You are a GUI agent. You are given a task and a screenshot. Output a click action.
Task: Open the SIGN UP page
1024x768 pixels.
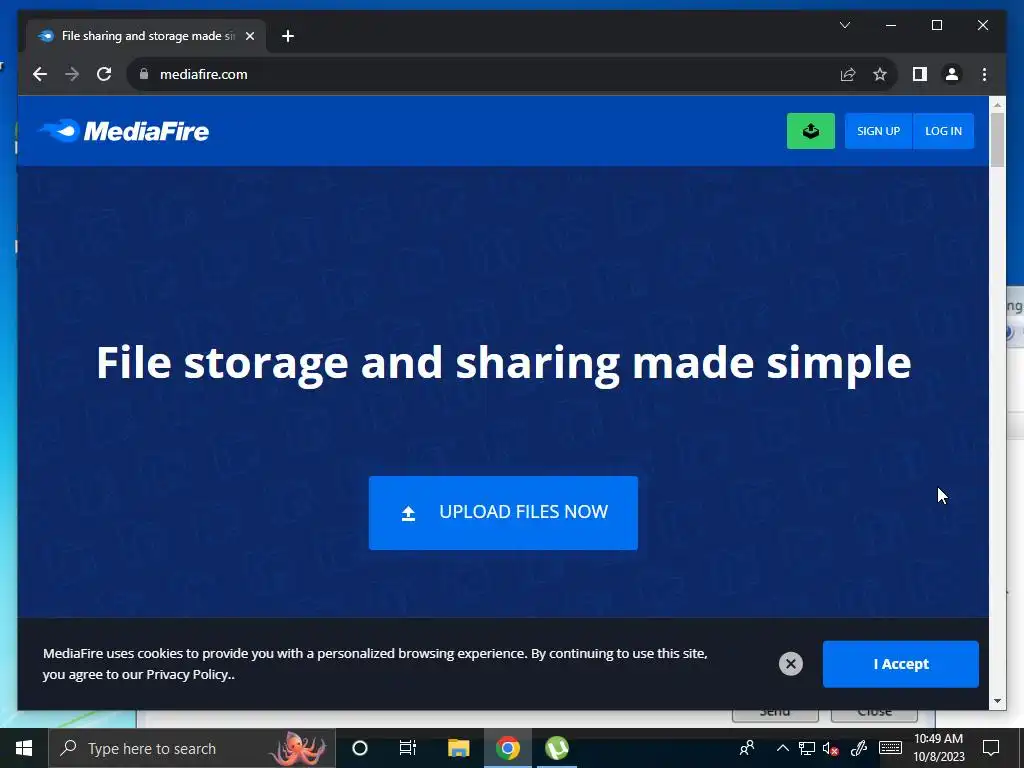(878, 131)
